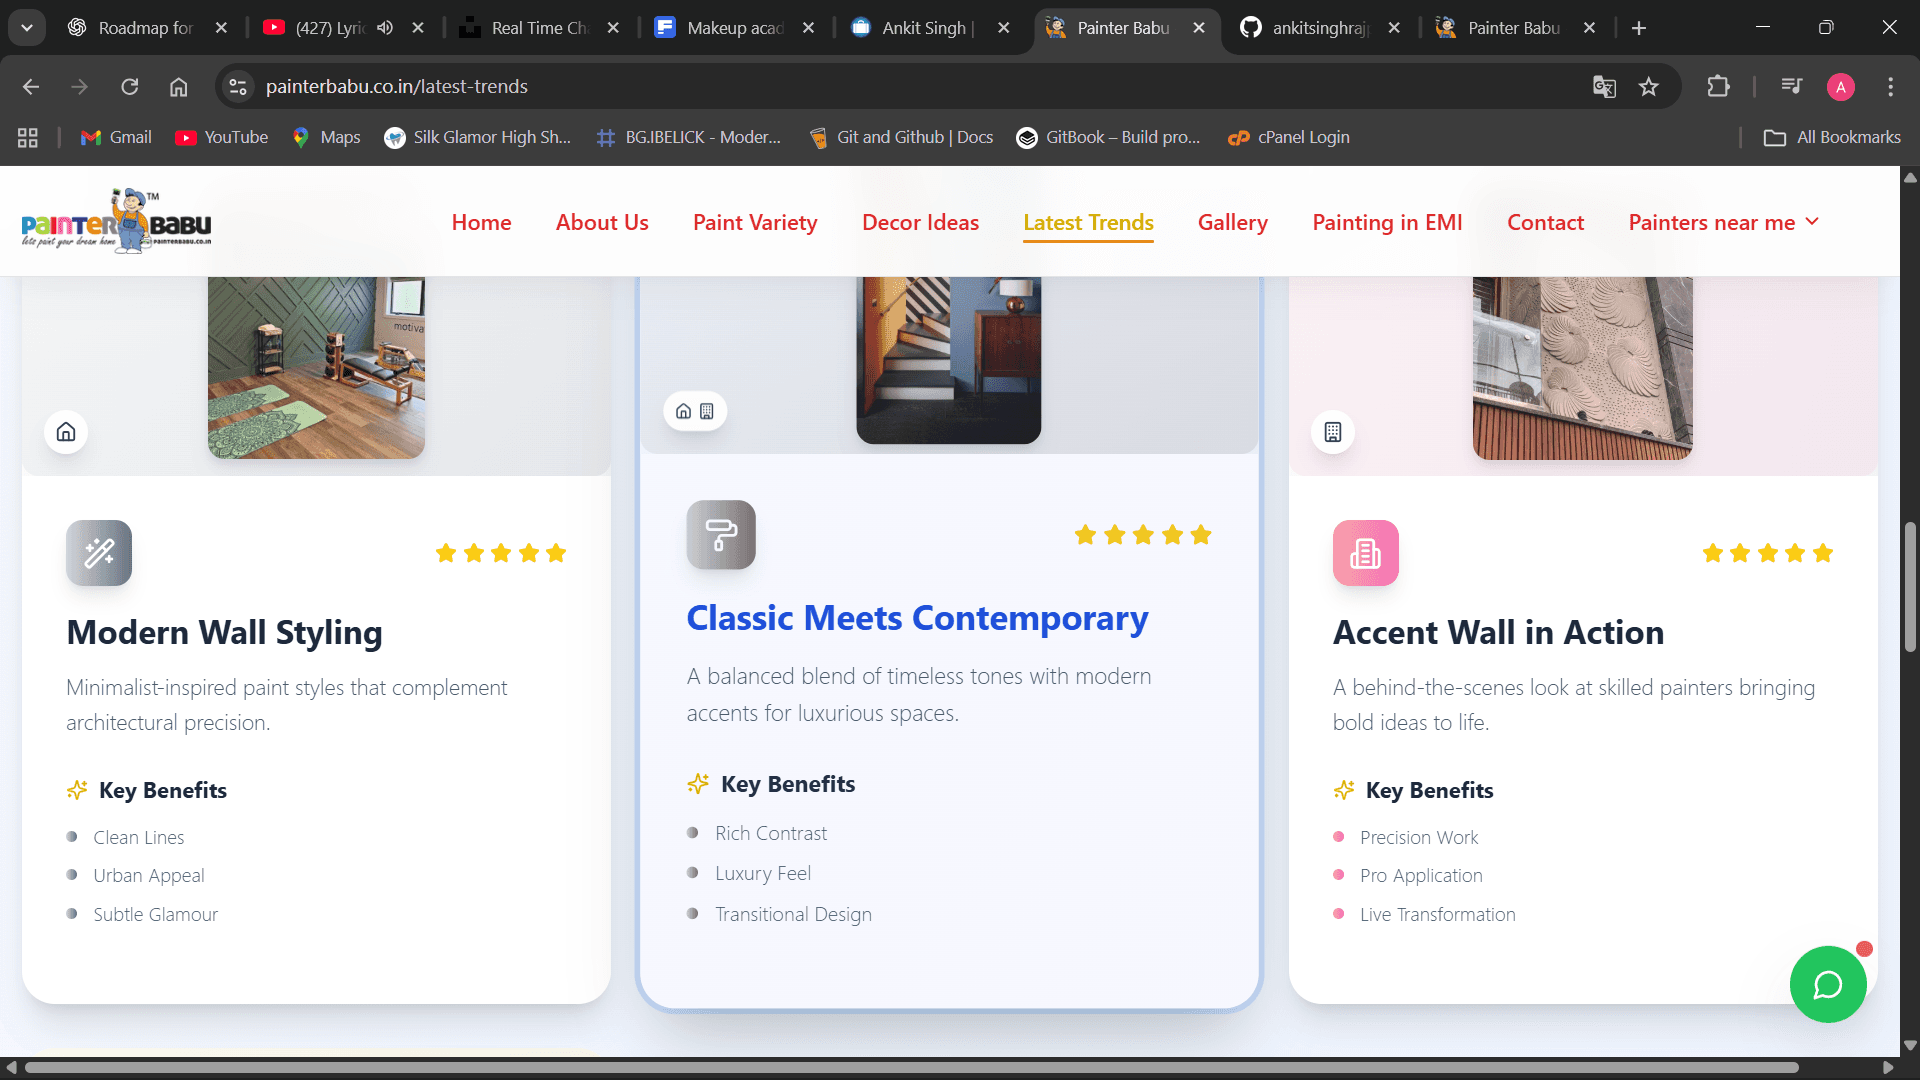This screenshot has width=1920, height=1080.
Task: Go to Gallery nav item
Action: click(x=1232, y=222)
